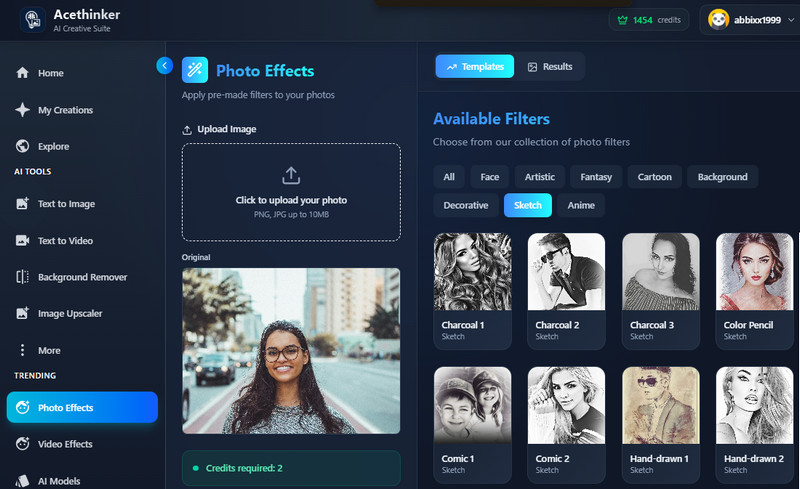
Task: Click the Background Remover icon
Action: [x=22, y=277]
